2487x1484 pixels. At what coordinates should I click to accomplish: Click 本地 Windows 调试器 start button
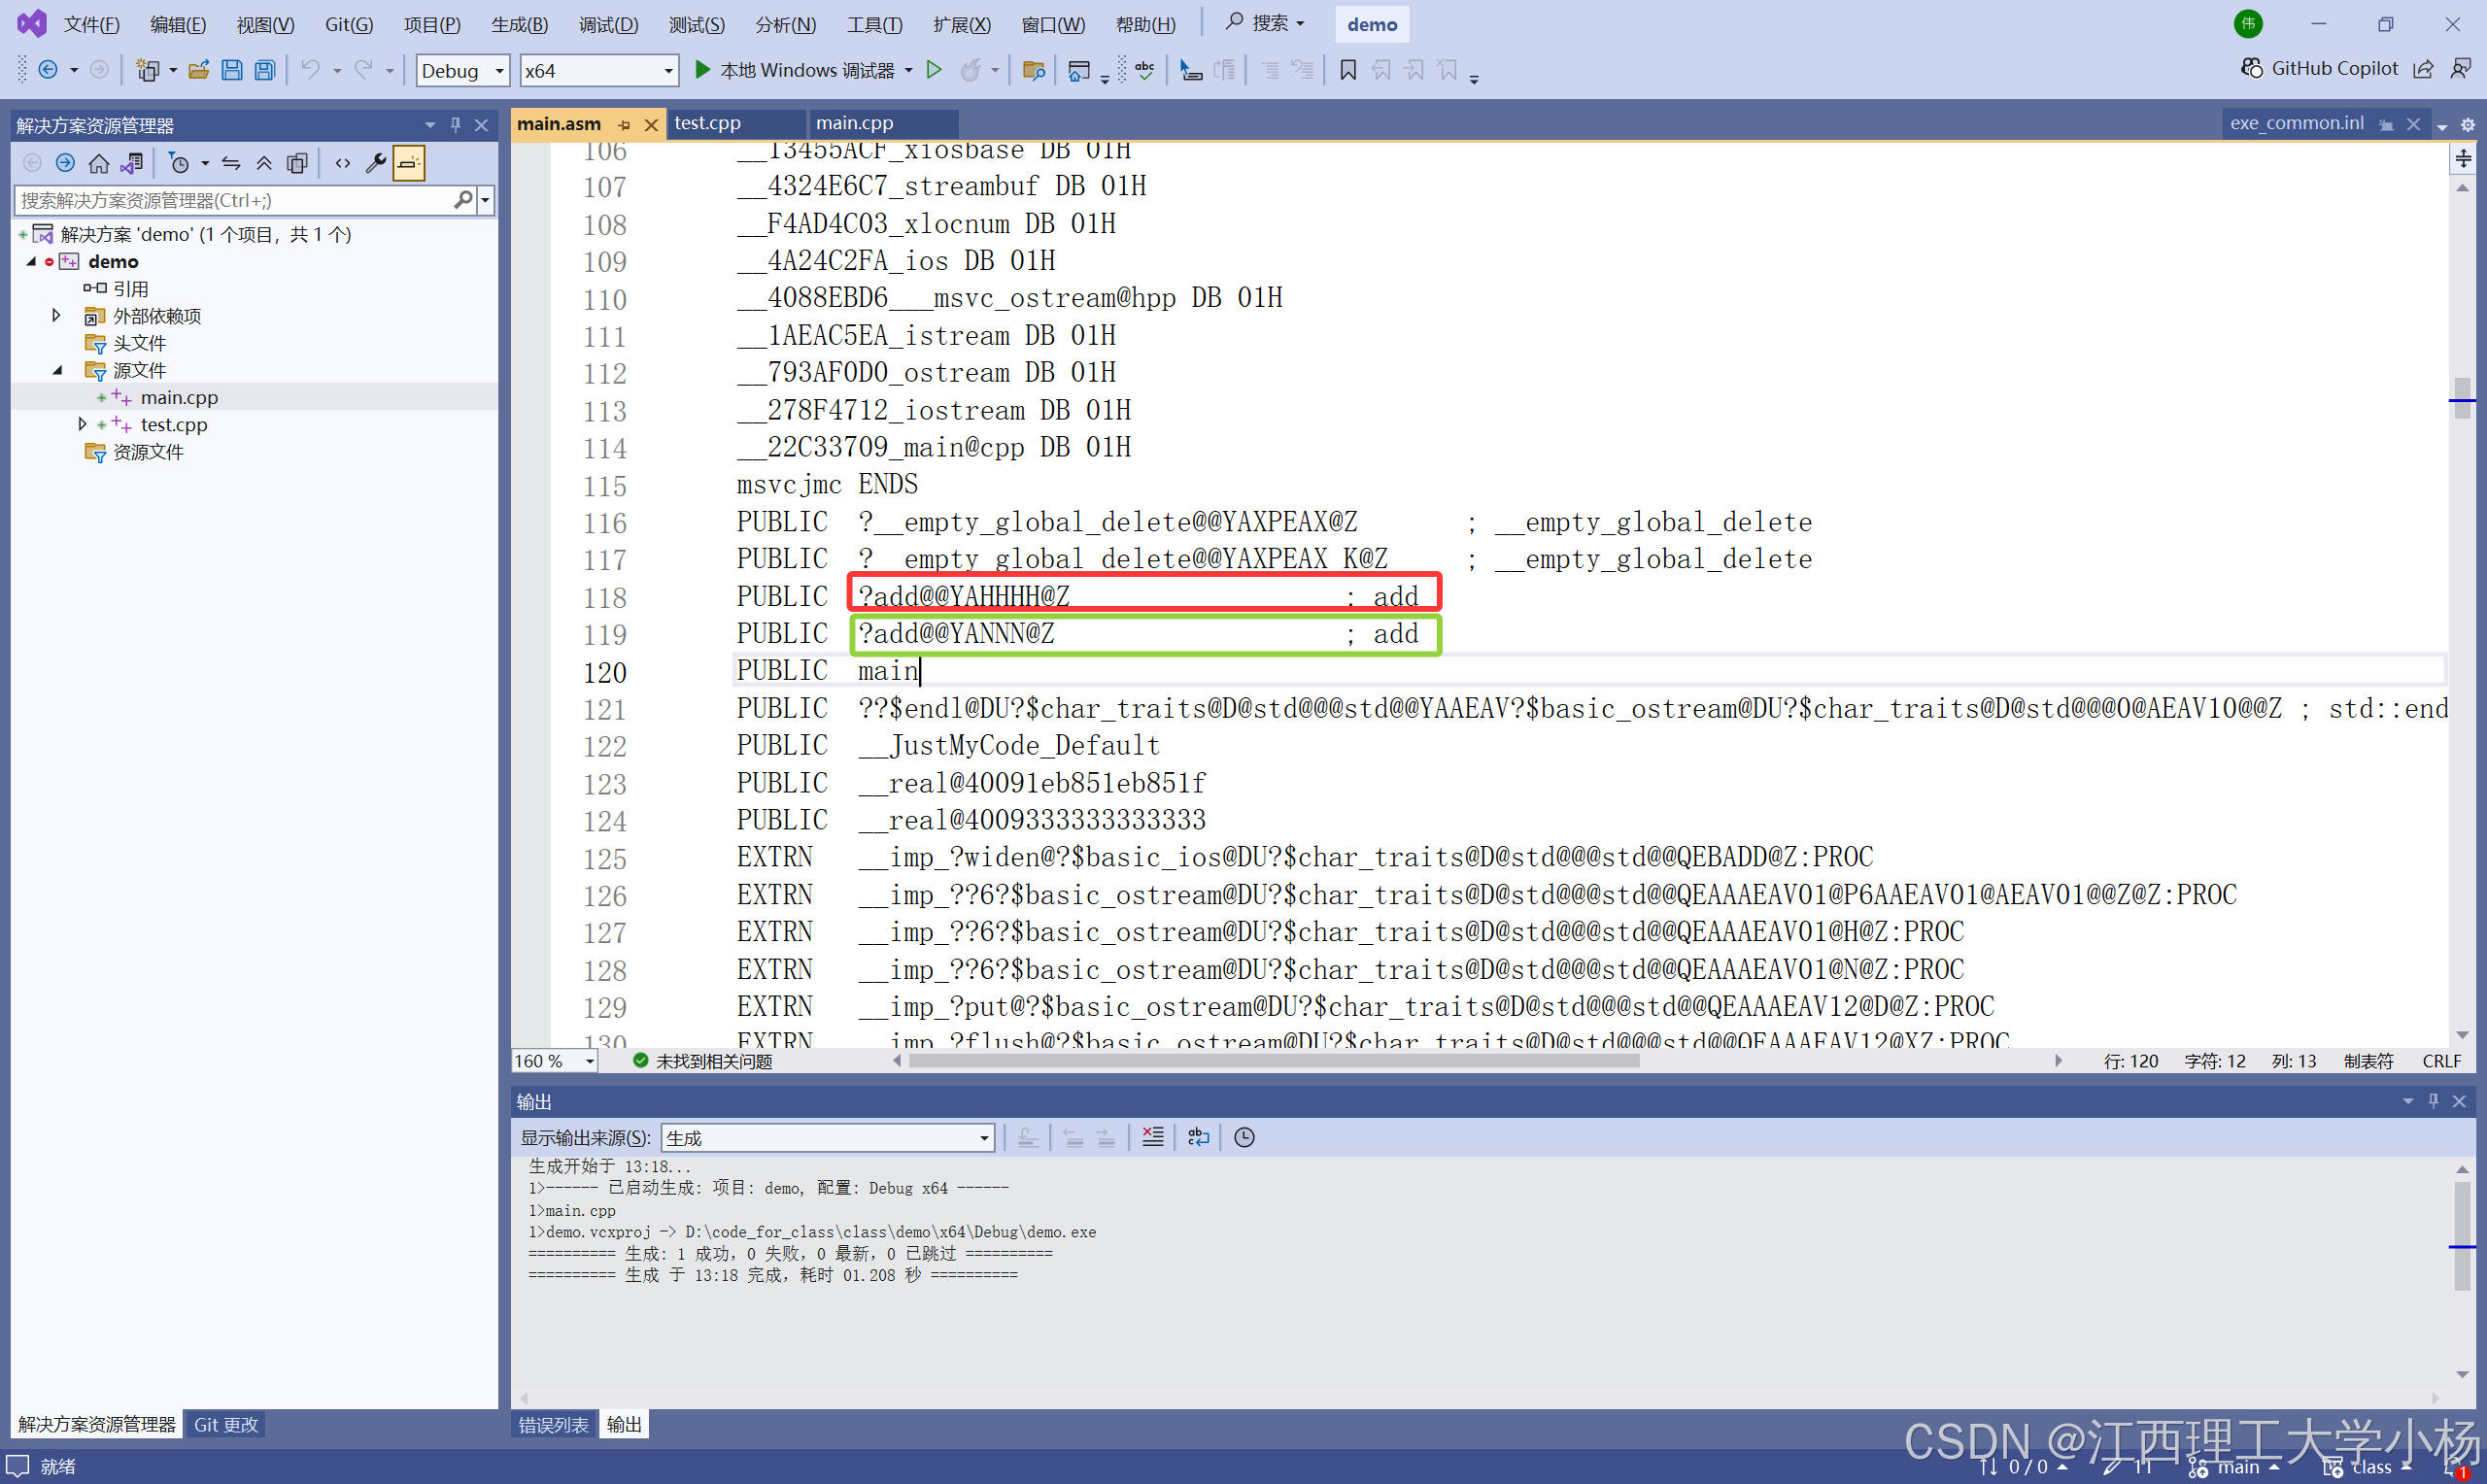pyautogui.click(x=795, y=70)
